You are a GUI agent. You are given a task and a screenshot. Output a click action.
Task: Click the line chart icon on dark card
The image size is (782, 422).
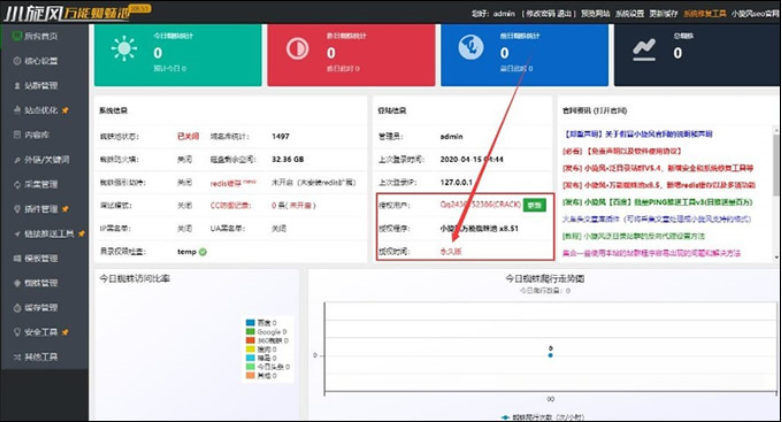644,49
